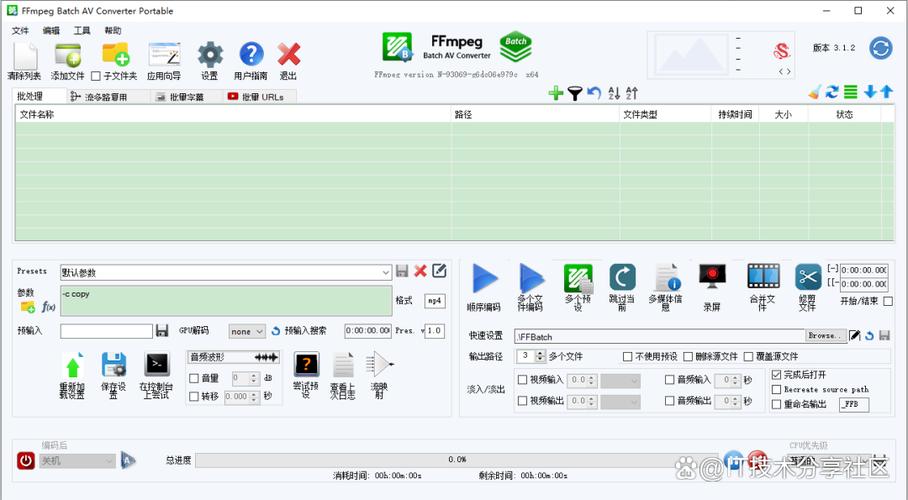
Task: Open the GPU解码 none dropdown
Action: pyautogui.click(x=247, y=331)
